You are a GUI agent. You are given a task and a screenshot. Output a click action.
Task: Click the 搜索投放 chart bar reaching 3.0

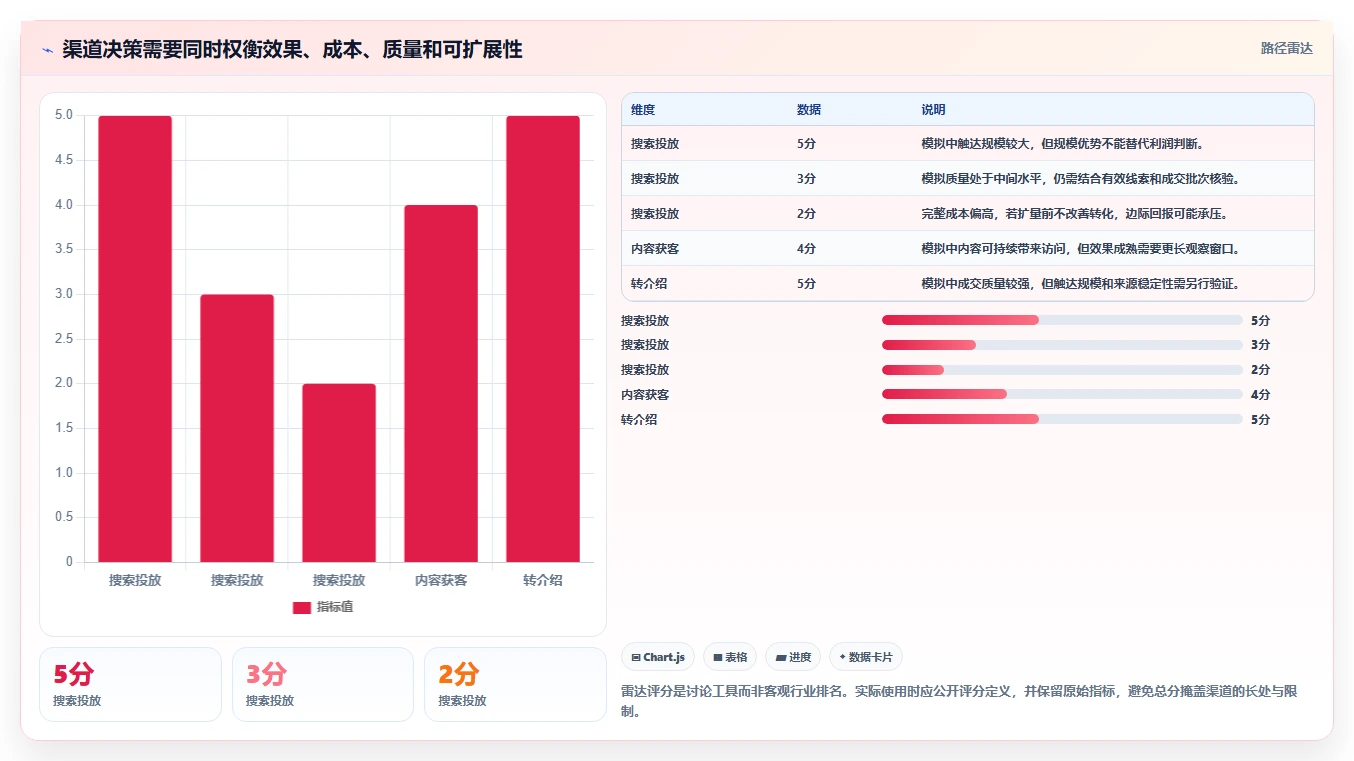[x=237, y=428]
